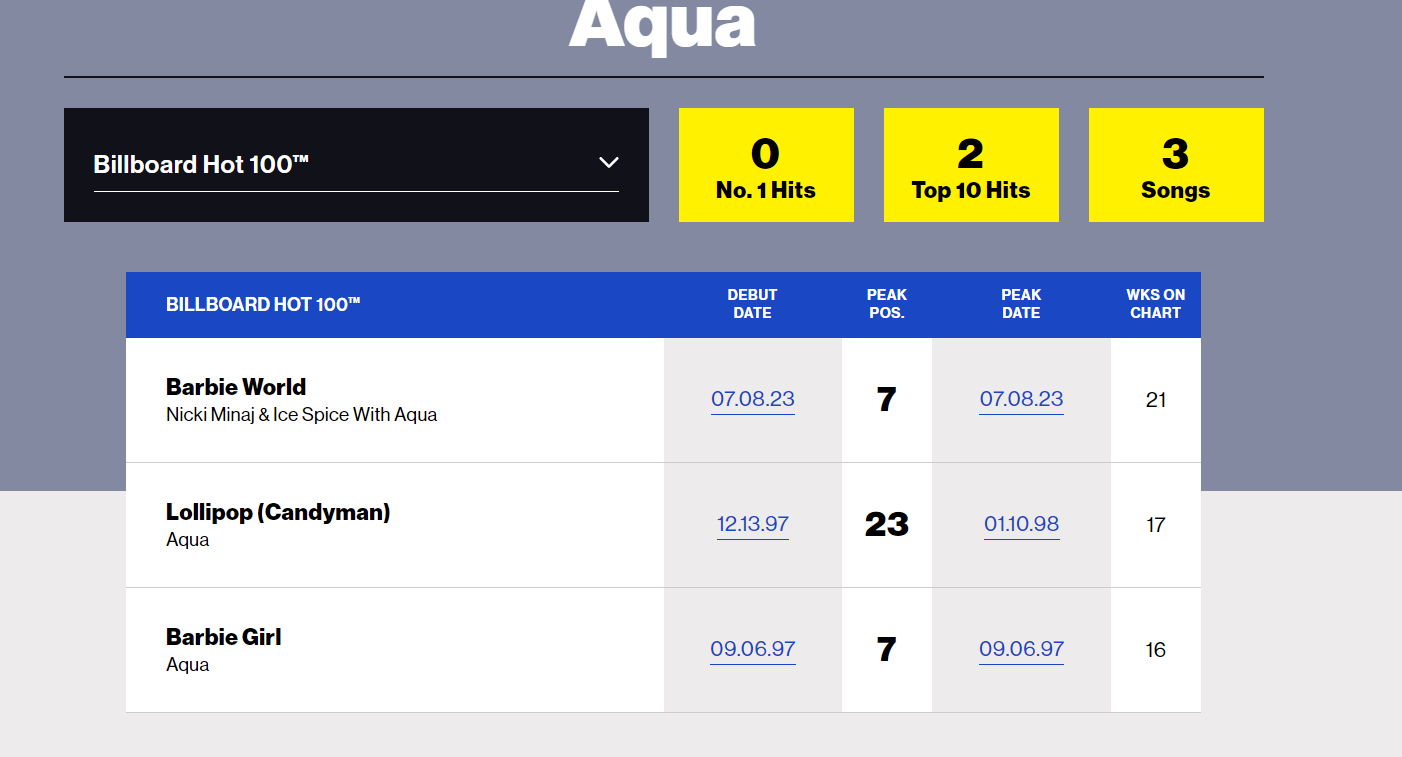Open Barbie World peak date 07.08.23
1402x757 pixels.
[1021, 399]
